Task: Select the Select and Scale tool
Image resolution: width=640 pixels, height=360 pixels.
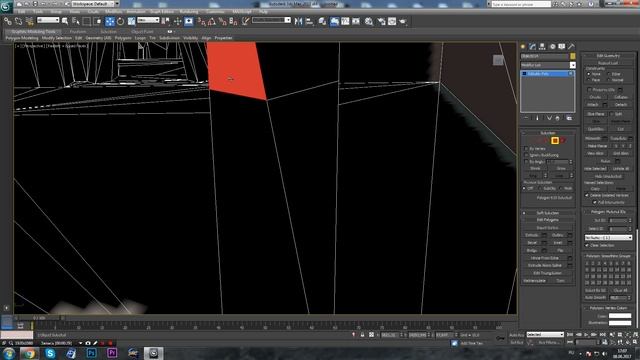Action: [x=131, y=21]
